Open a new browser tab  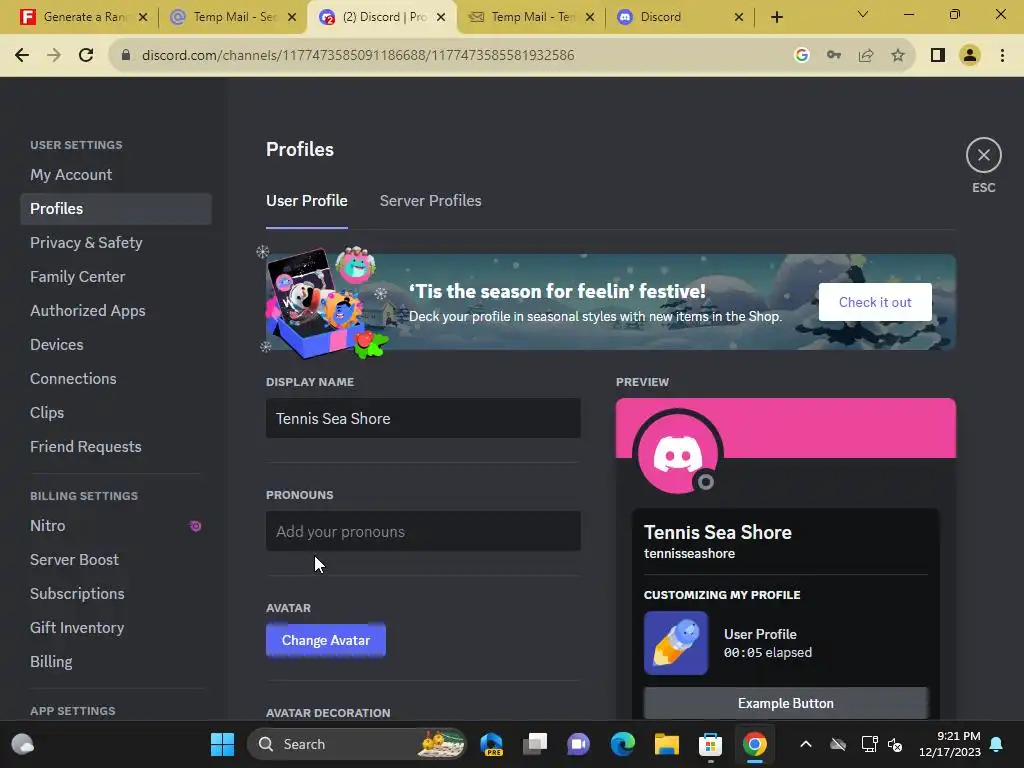coord(776,17)
